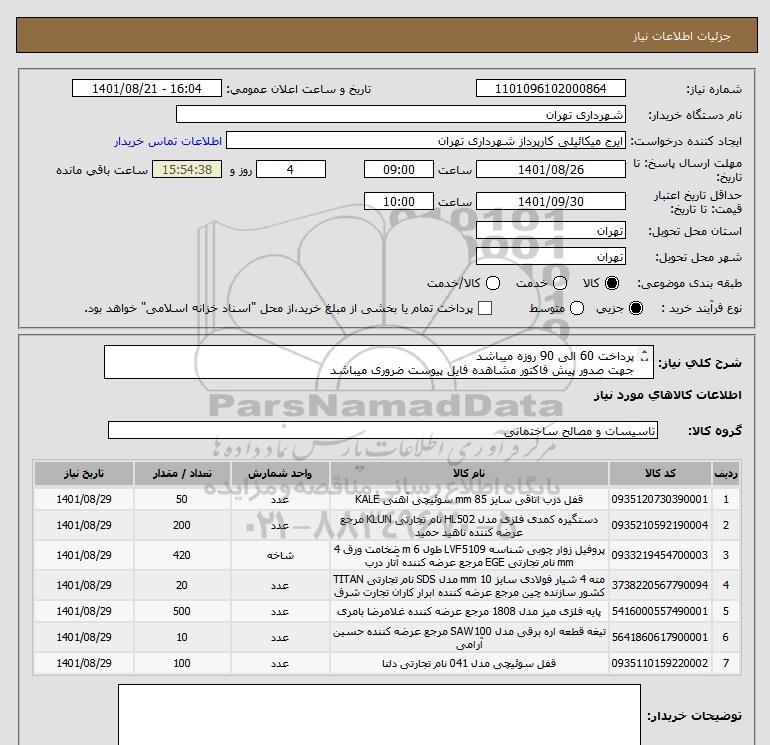The image size is (770, 745).
Task: Click the remaining days field showing 4
Action: (291, 169)
